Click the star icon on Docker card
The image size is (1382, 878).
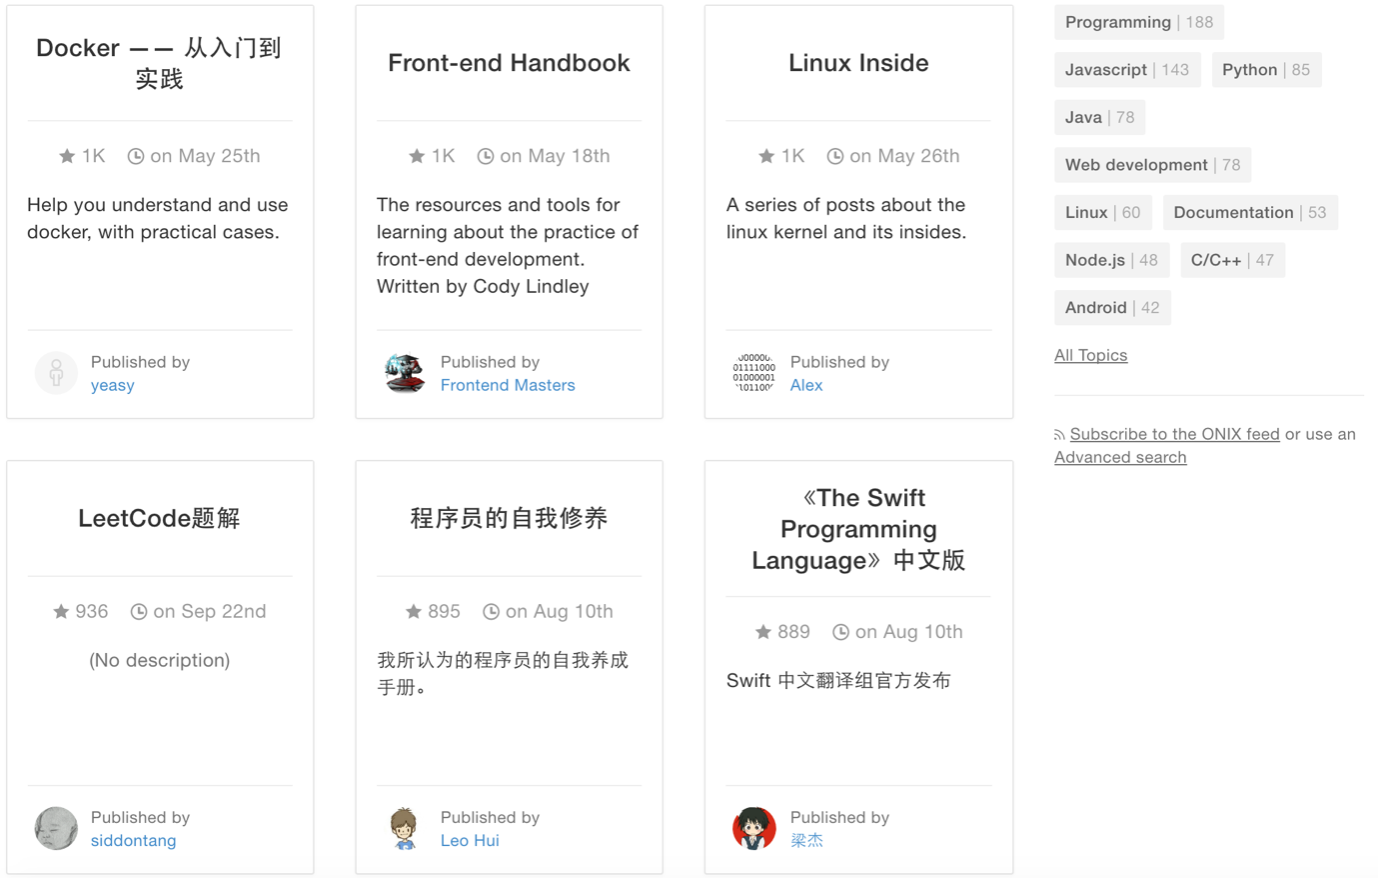coord(67,156)
